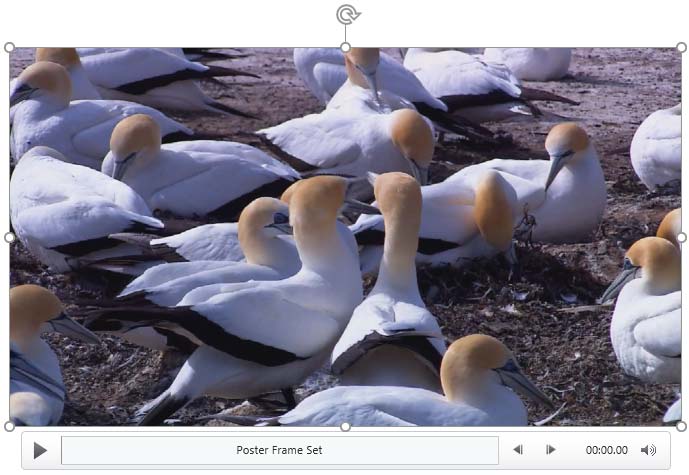Click the left end of the video timeline
Screen dimensions: 689x475
point(66,450)
